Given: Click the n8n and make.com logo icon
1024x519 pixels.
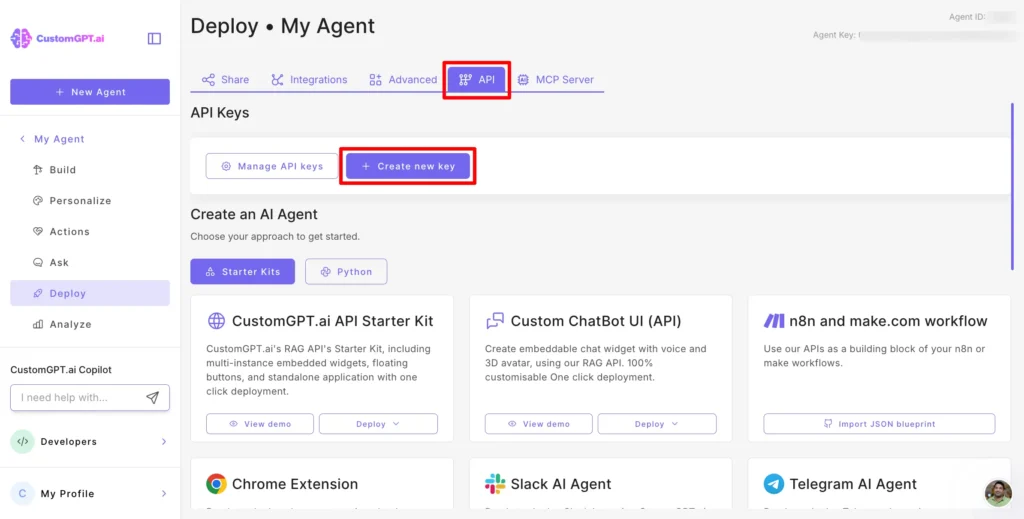Looking at the screenshot, I should [774, 321].
